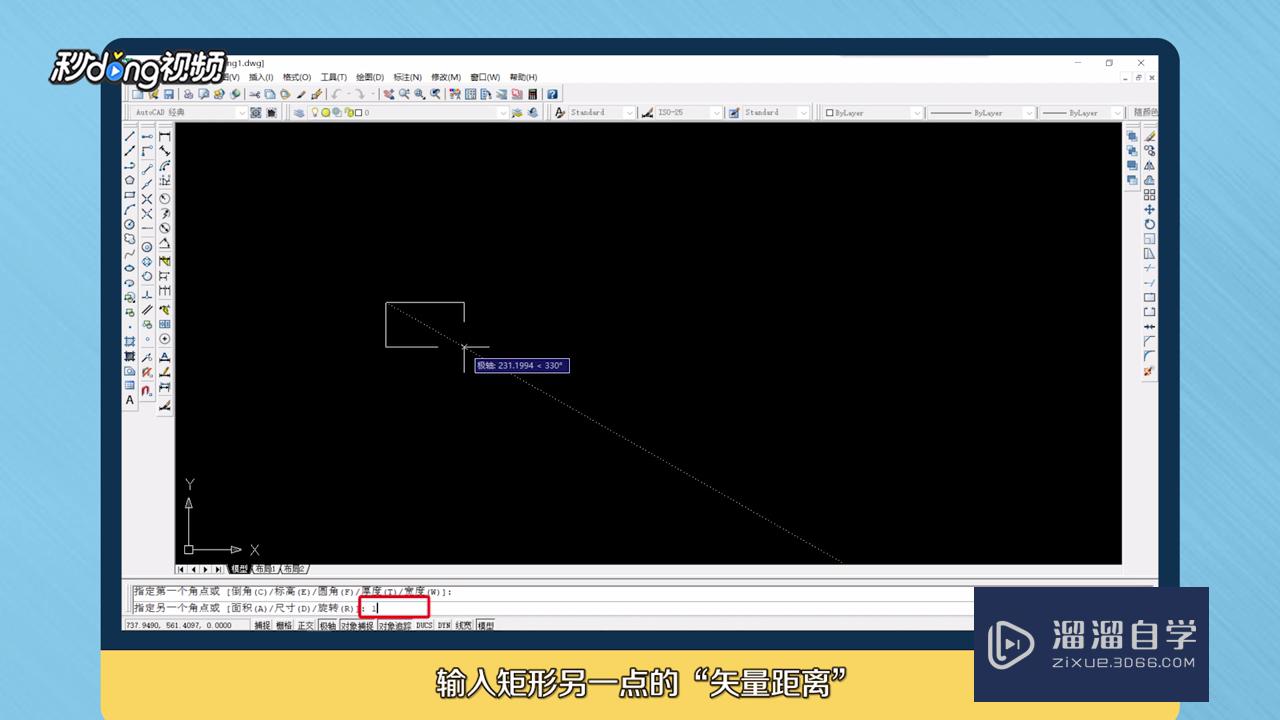Open the ByLayer linetype dropdown

(x=981, y=113)
